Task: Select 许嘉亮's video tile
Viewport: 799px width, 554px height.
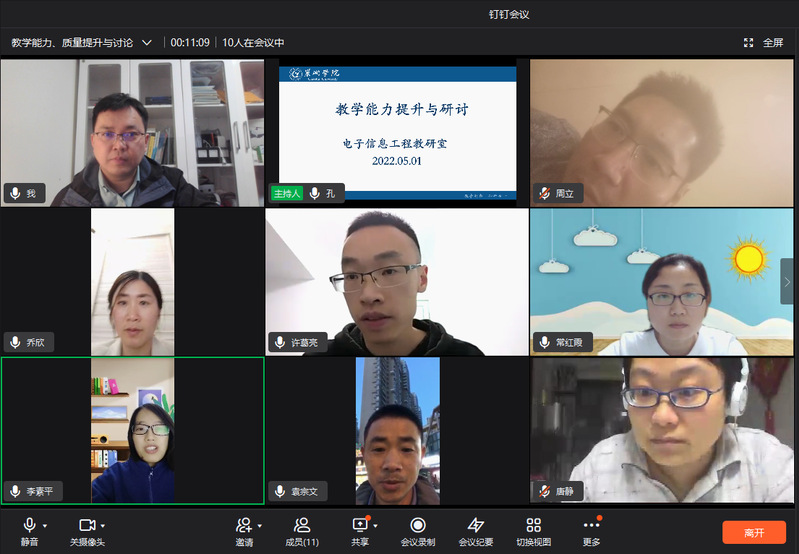Action: click(397, 282)
